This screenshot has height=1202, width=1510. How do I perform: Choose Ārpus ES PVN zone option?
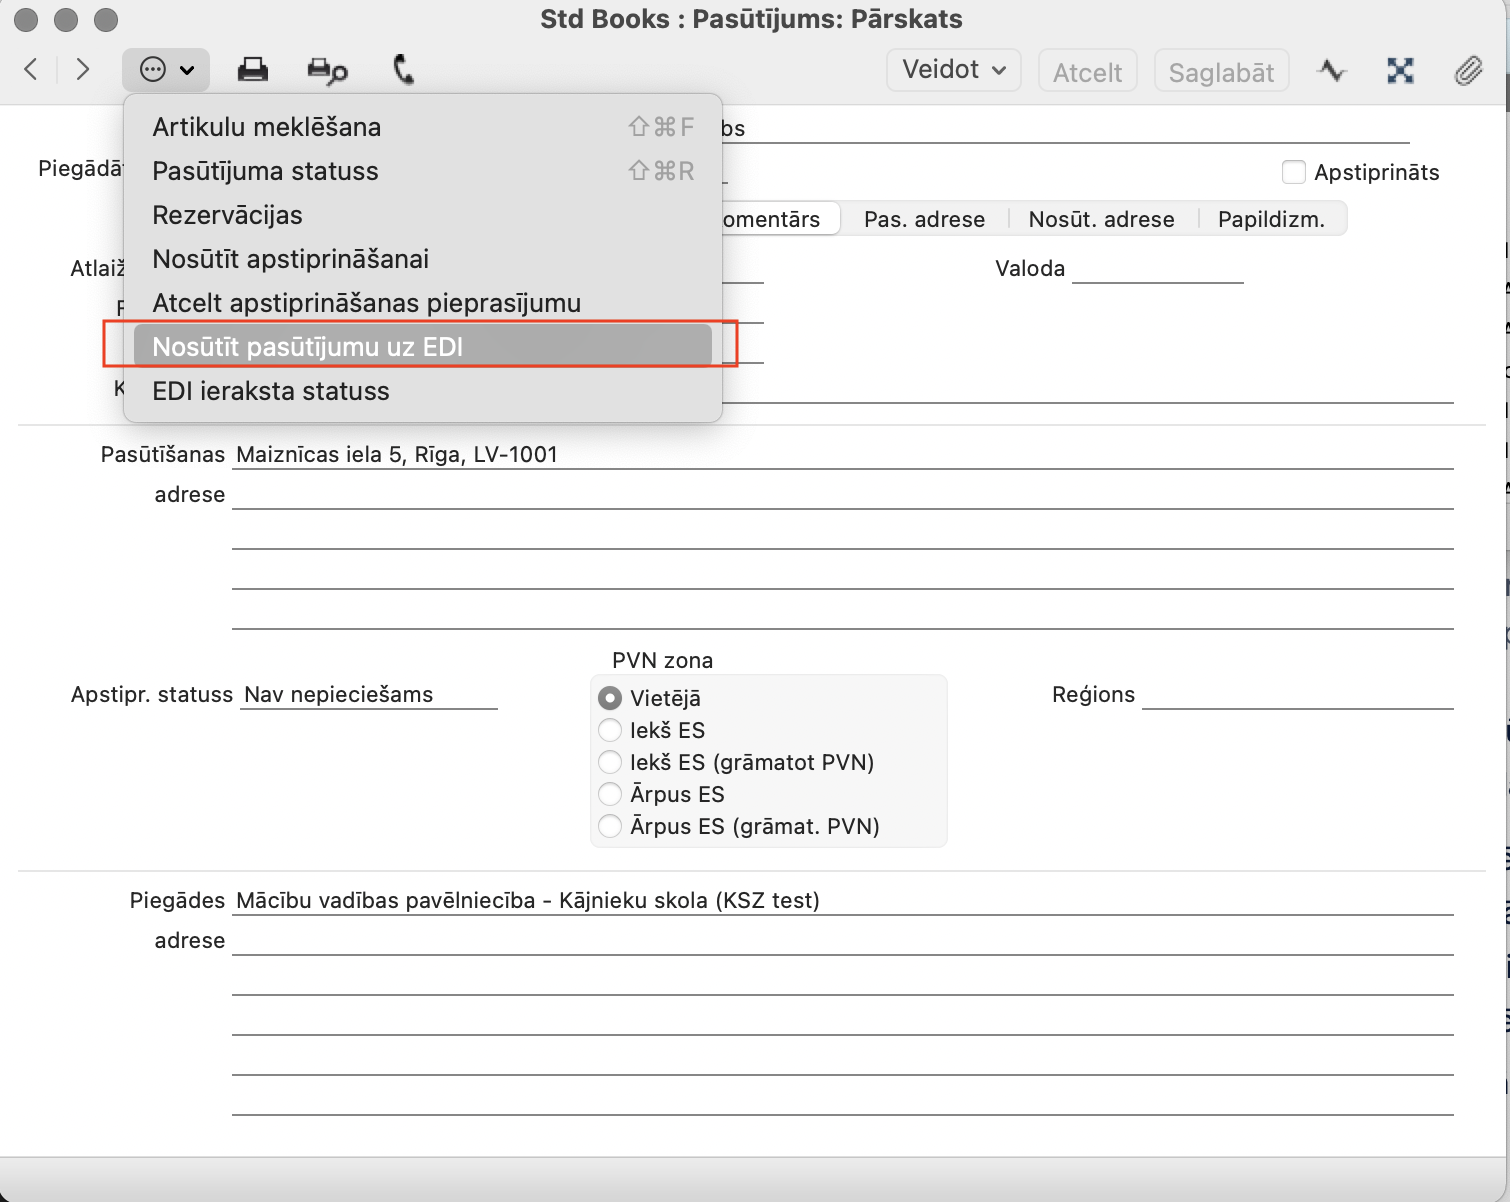(x=610, y=794)
